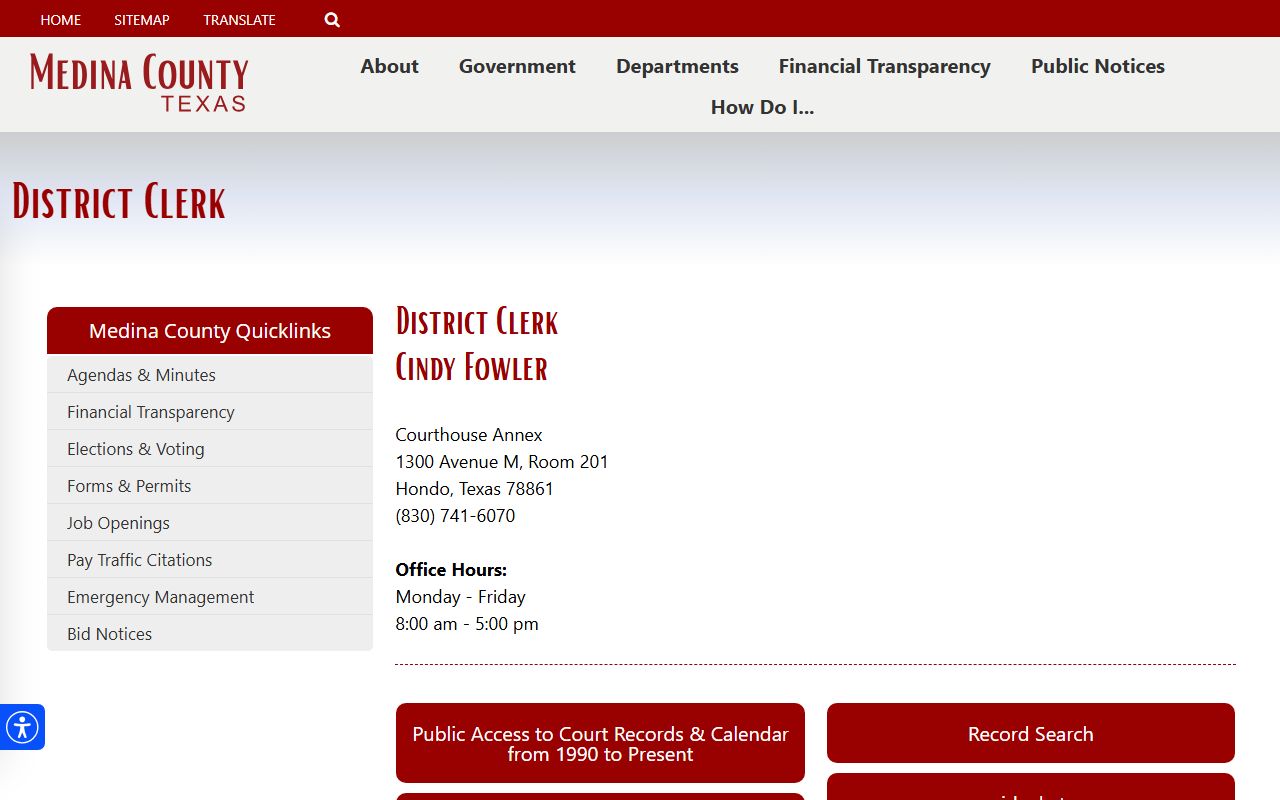The width and height of the screenshot is (1280, 800).
Task: Open Public Access to Court Records button
Action: (600, 743)
